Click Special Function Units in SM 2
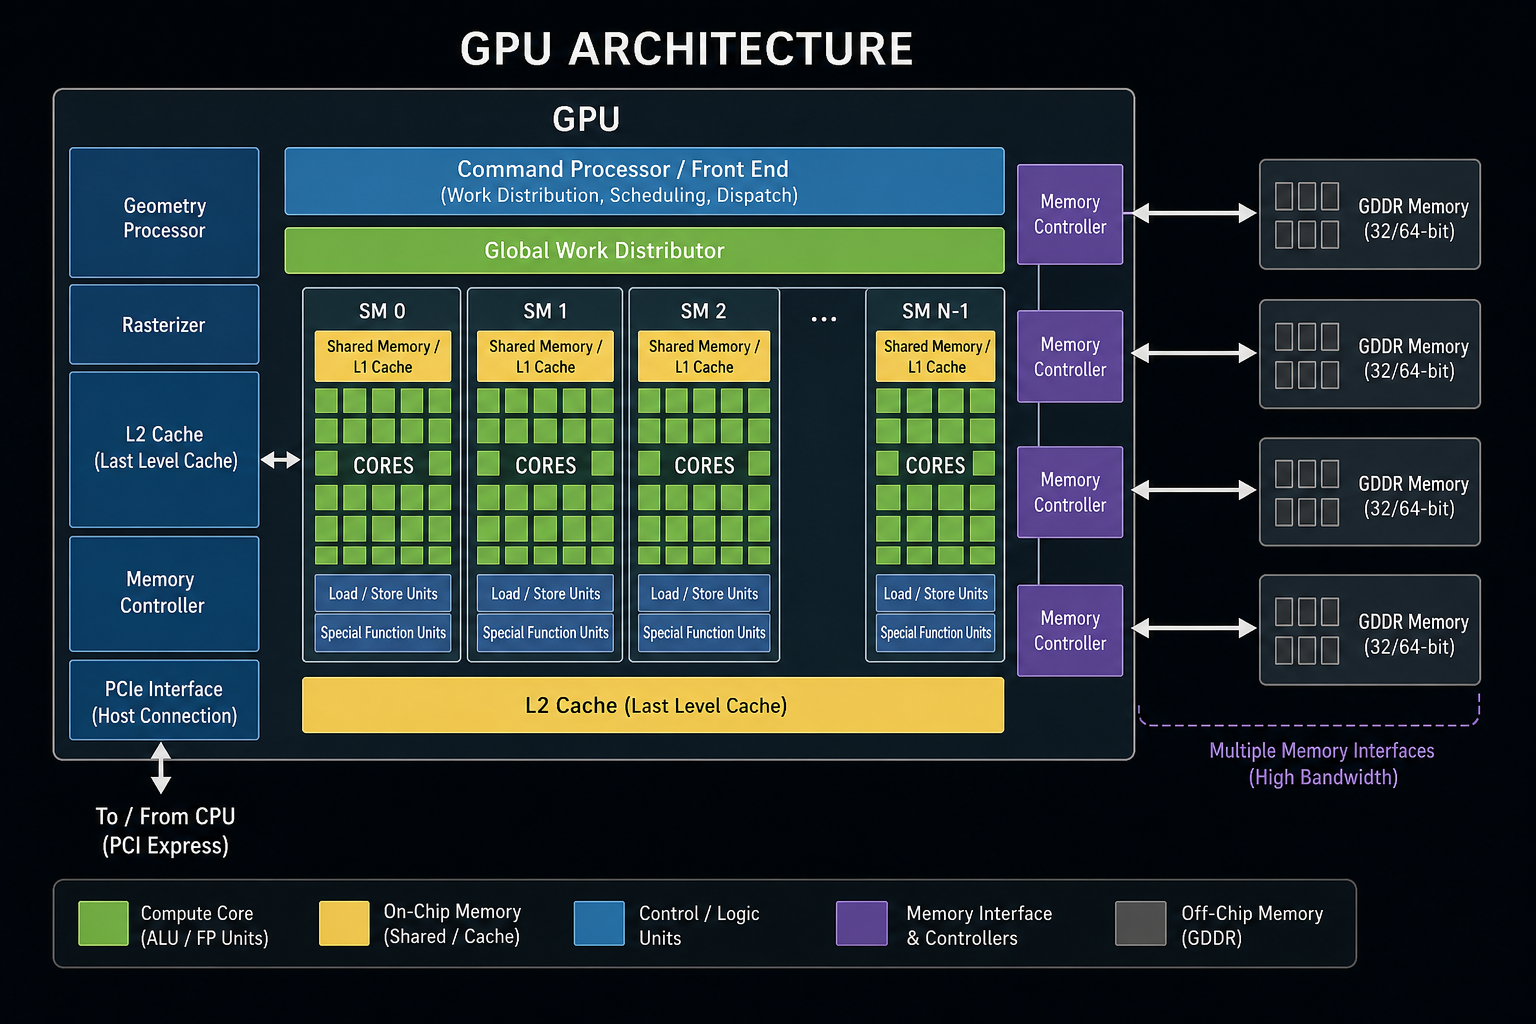The image size is (1536, 1024). coord(704,633)
